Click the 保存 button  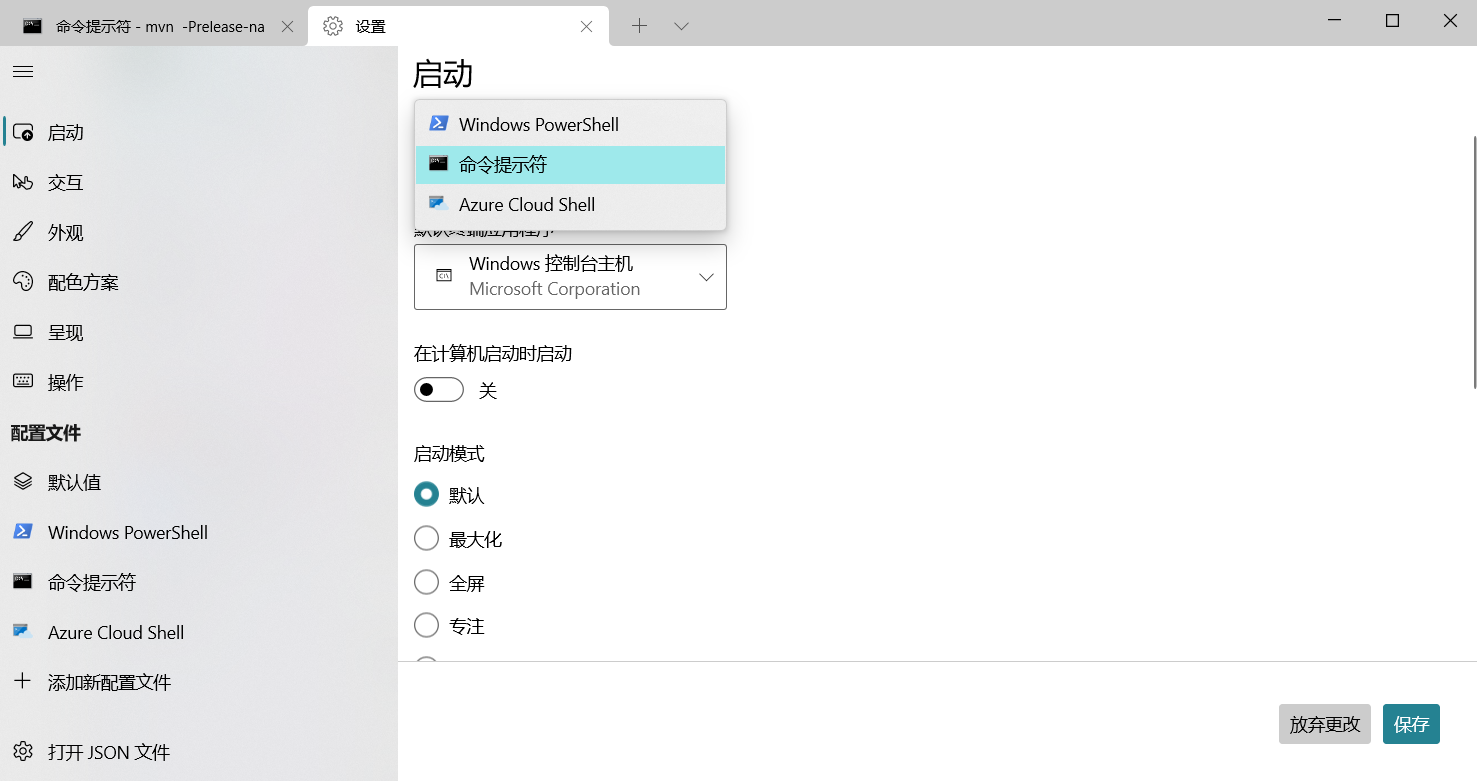point(1411,724)
